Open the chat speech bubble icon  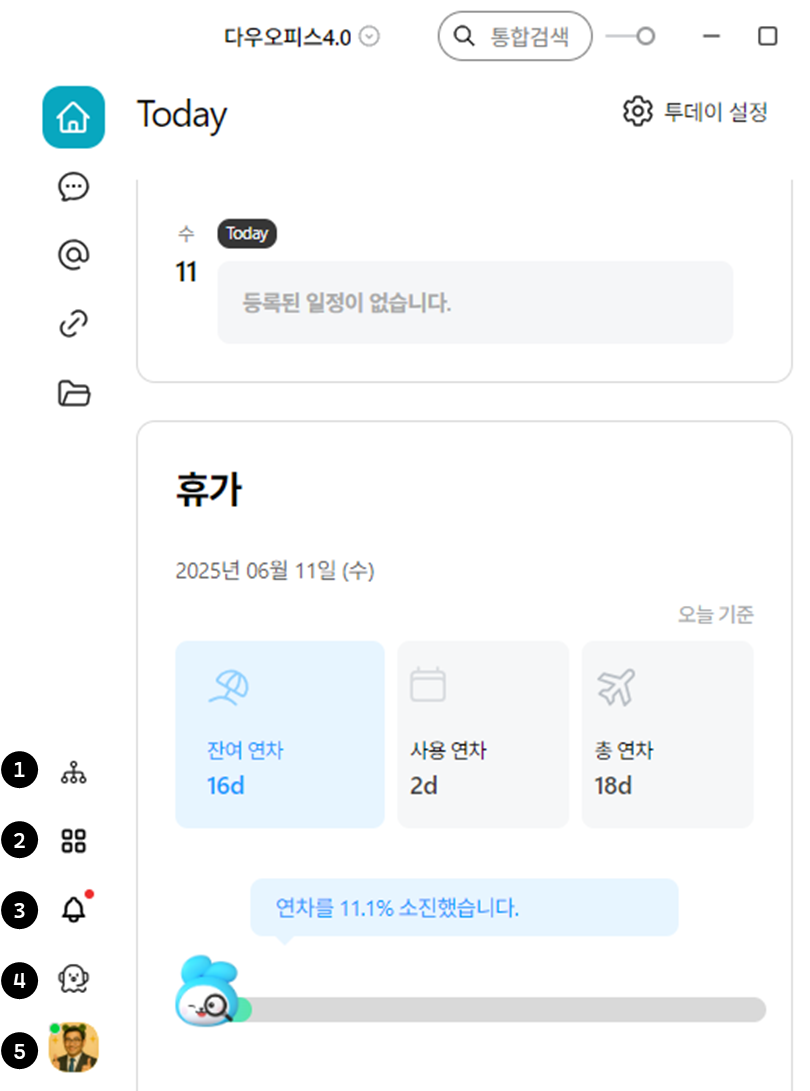74,187
